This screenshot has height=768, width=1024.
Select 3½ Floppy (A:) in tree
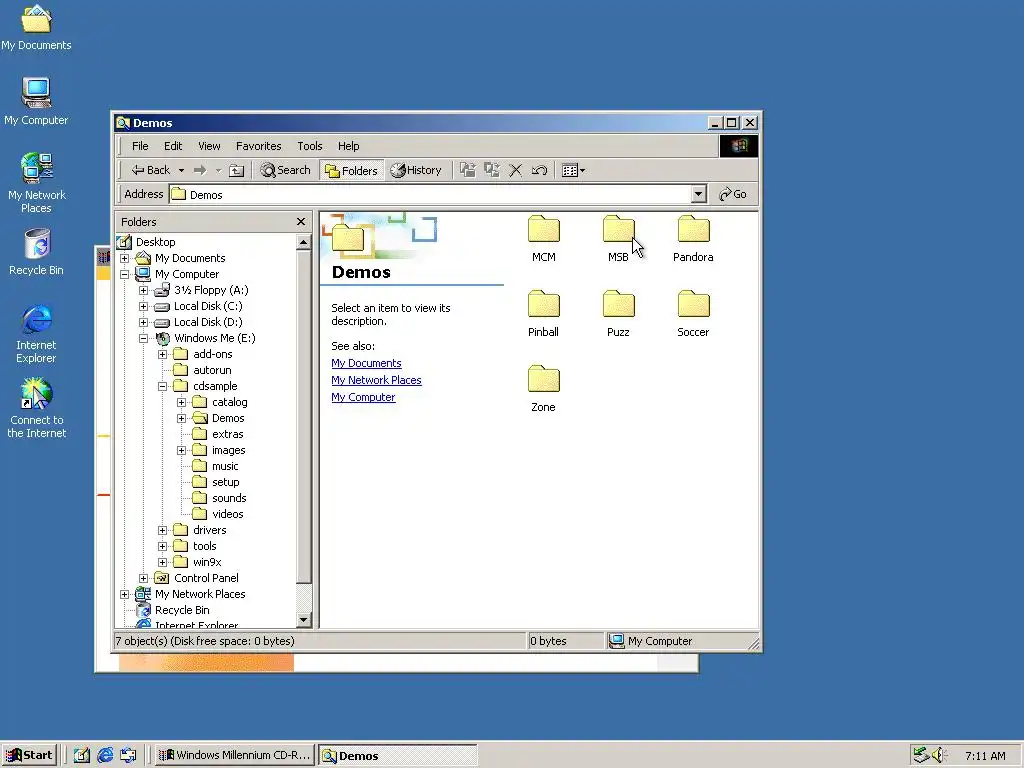click(210, 290)
